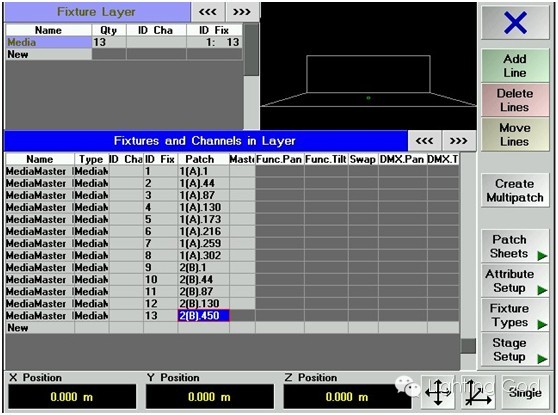Open the Attribute Setup submenu
The image size is (558, 415).
pyautogui.click(x=515, y=281)
